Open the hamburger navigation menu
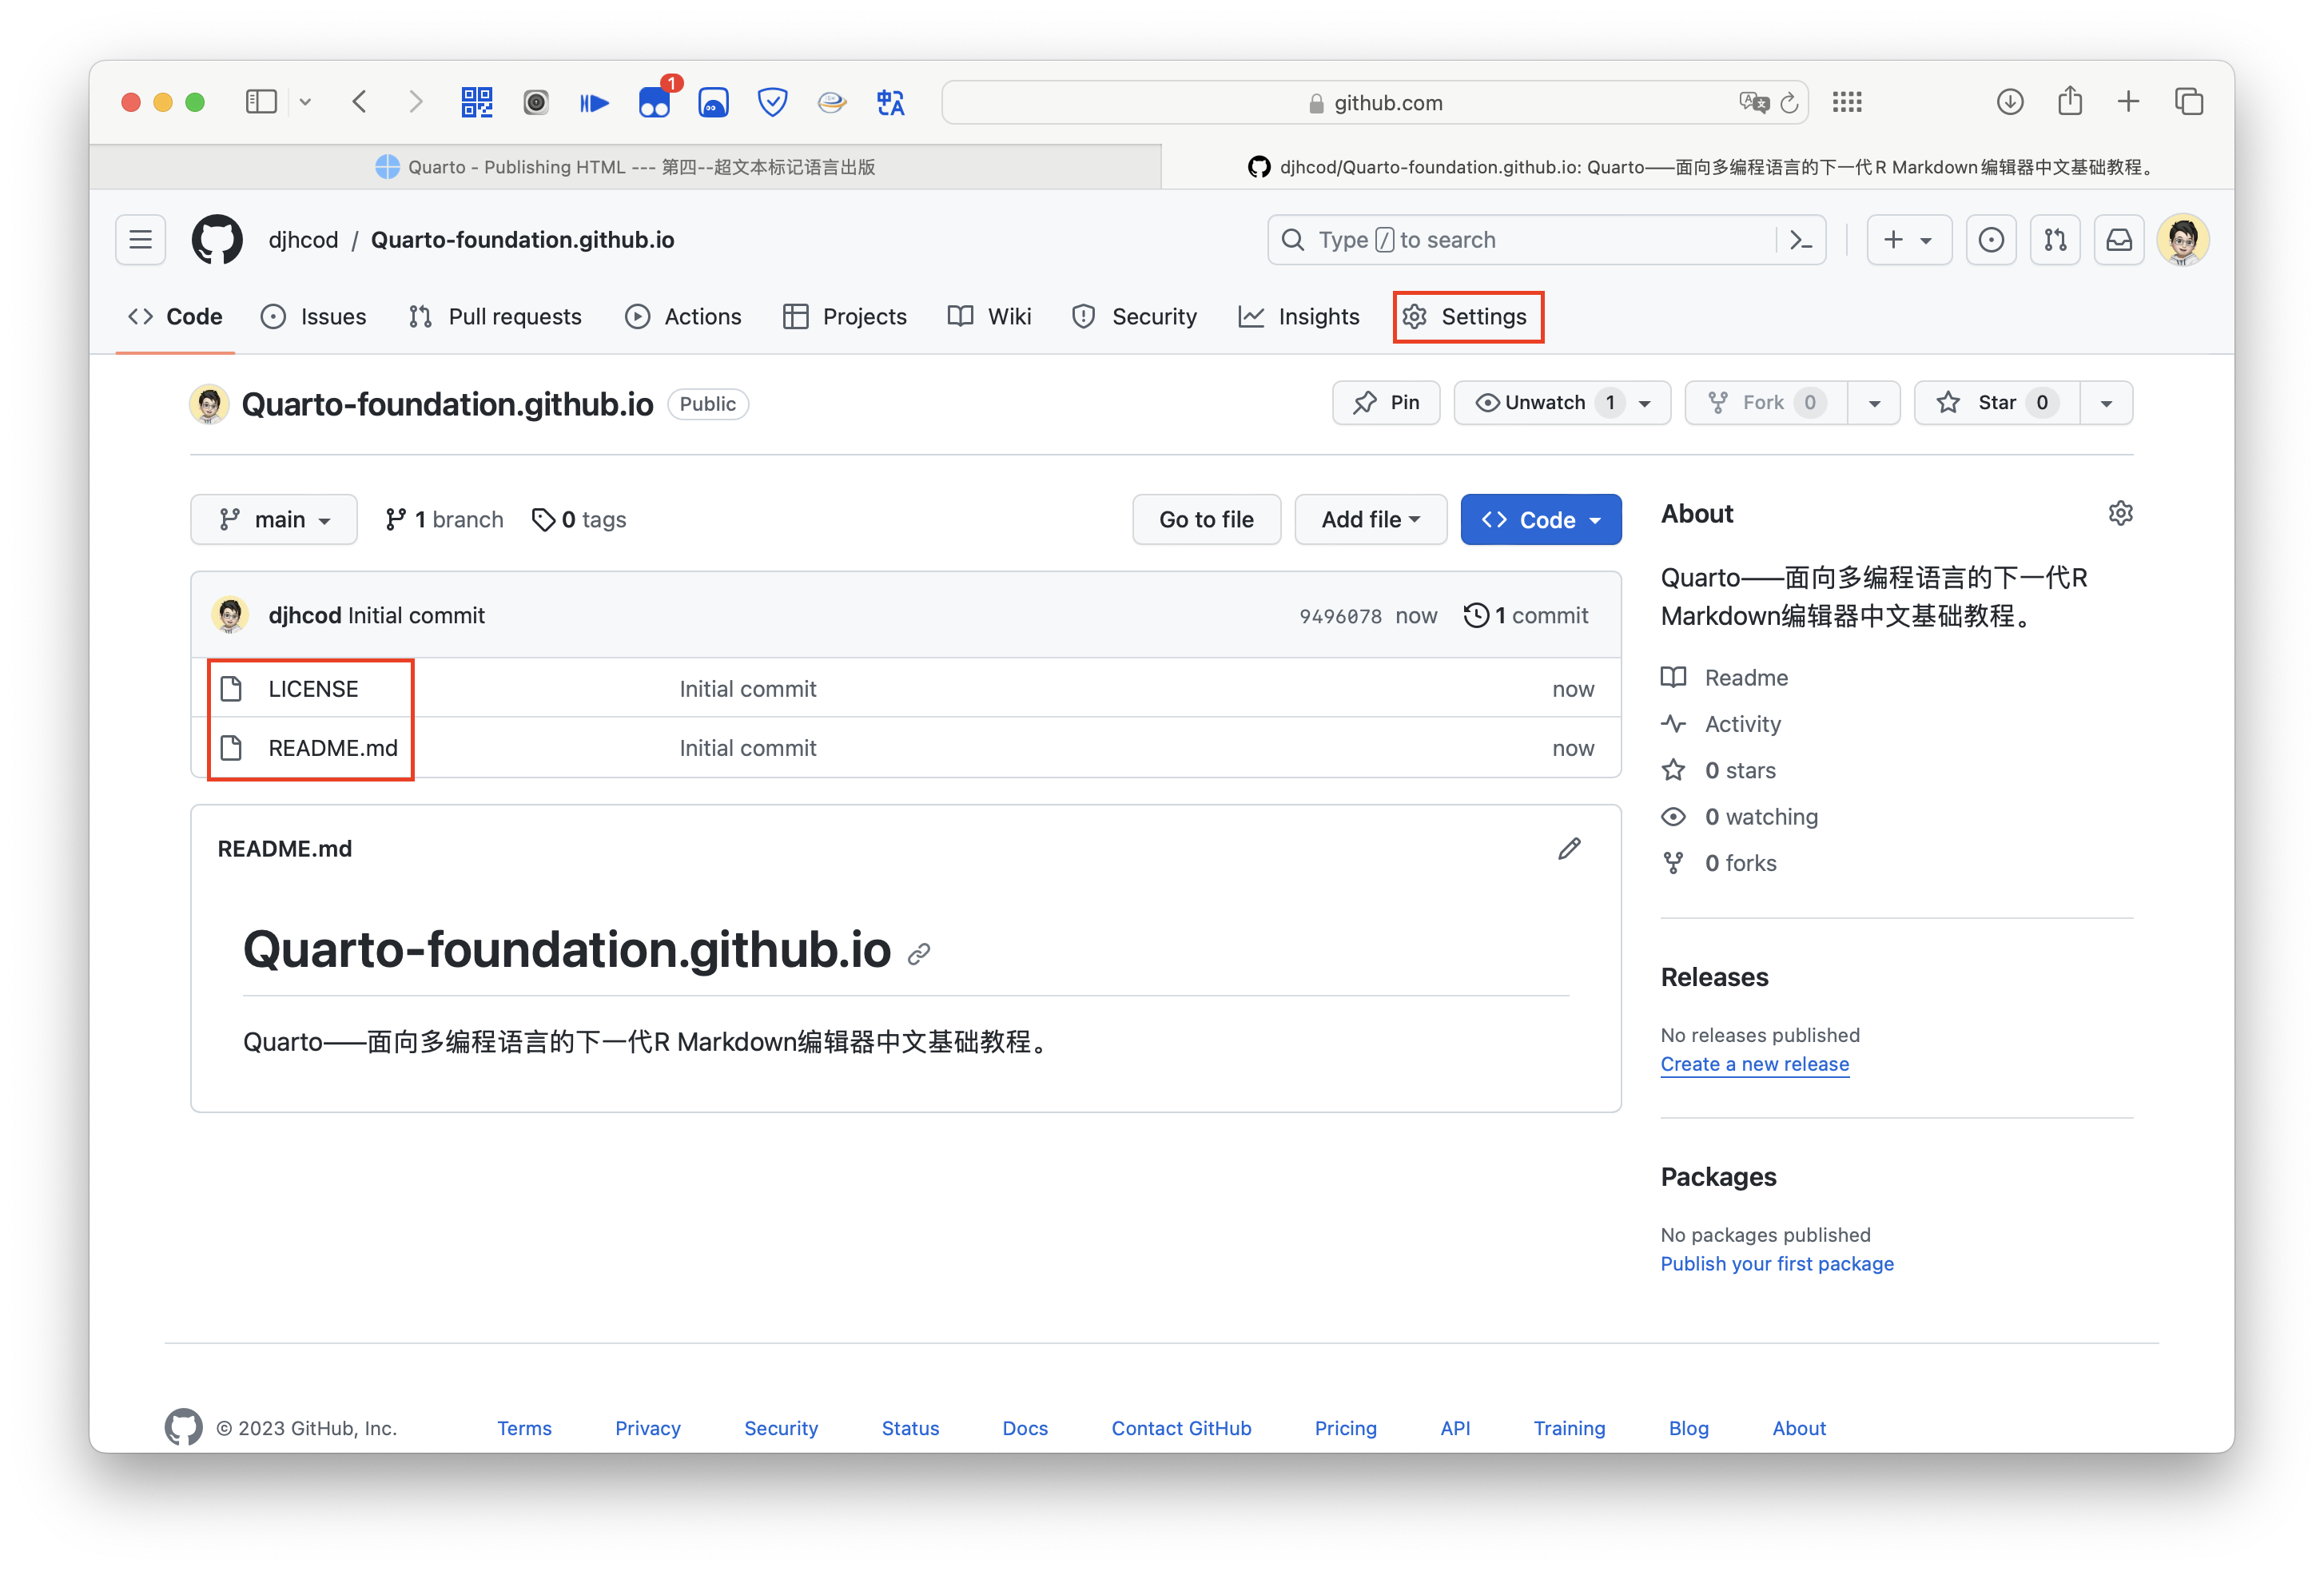This screenshot has height=1571, width=2324. click(141, 240)
